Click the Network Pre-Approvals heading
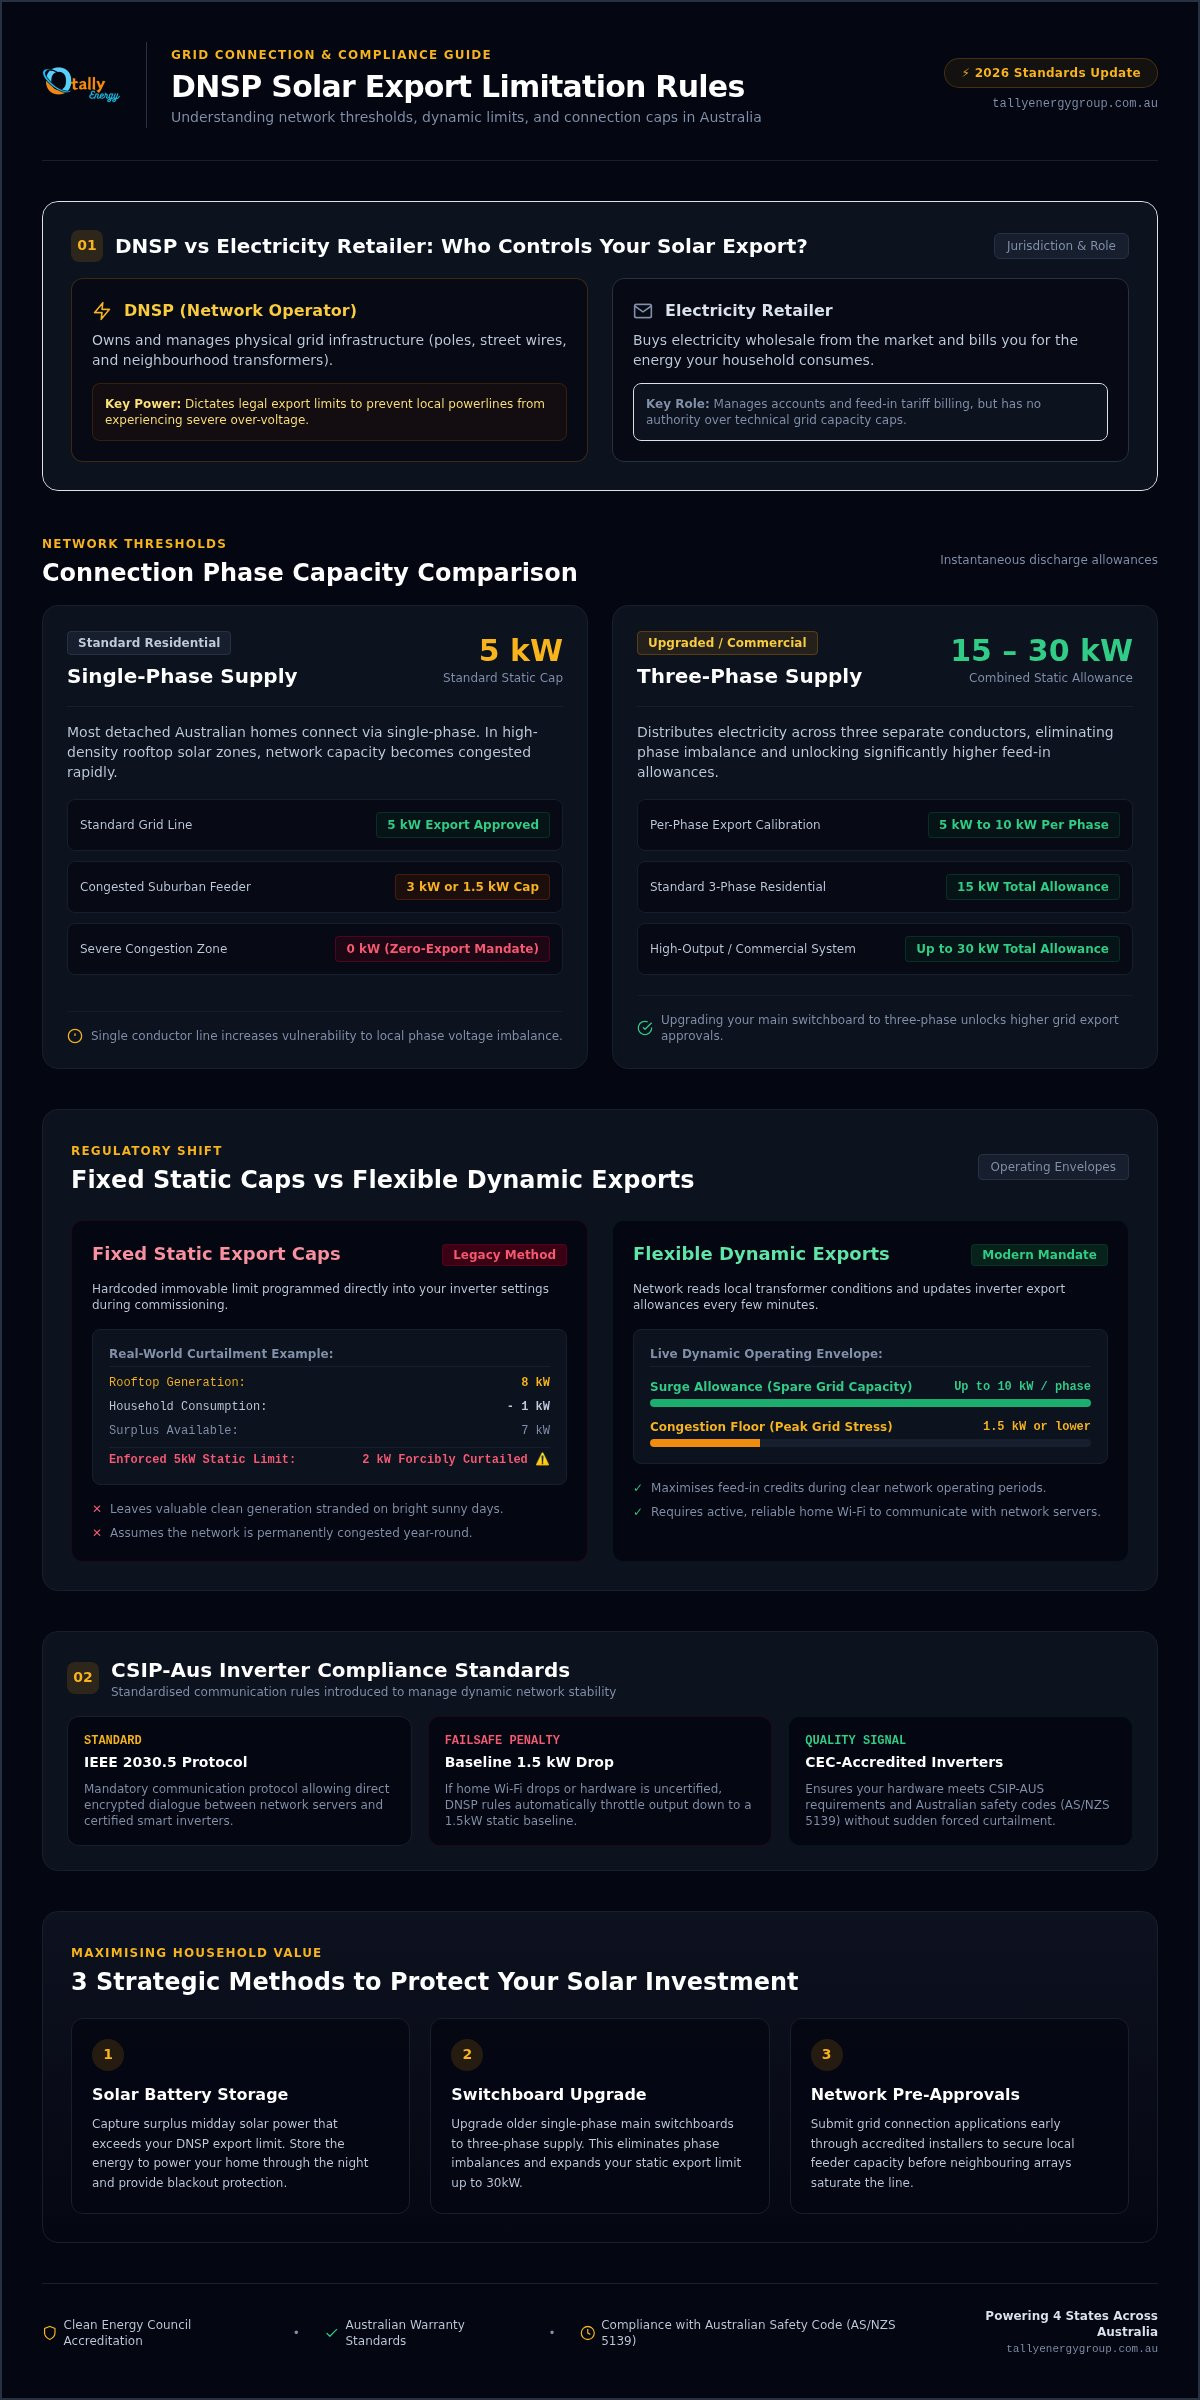This screenshot has width=1200, height=2400. coord(915,2094)
